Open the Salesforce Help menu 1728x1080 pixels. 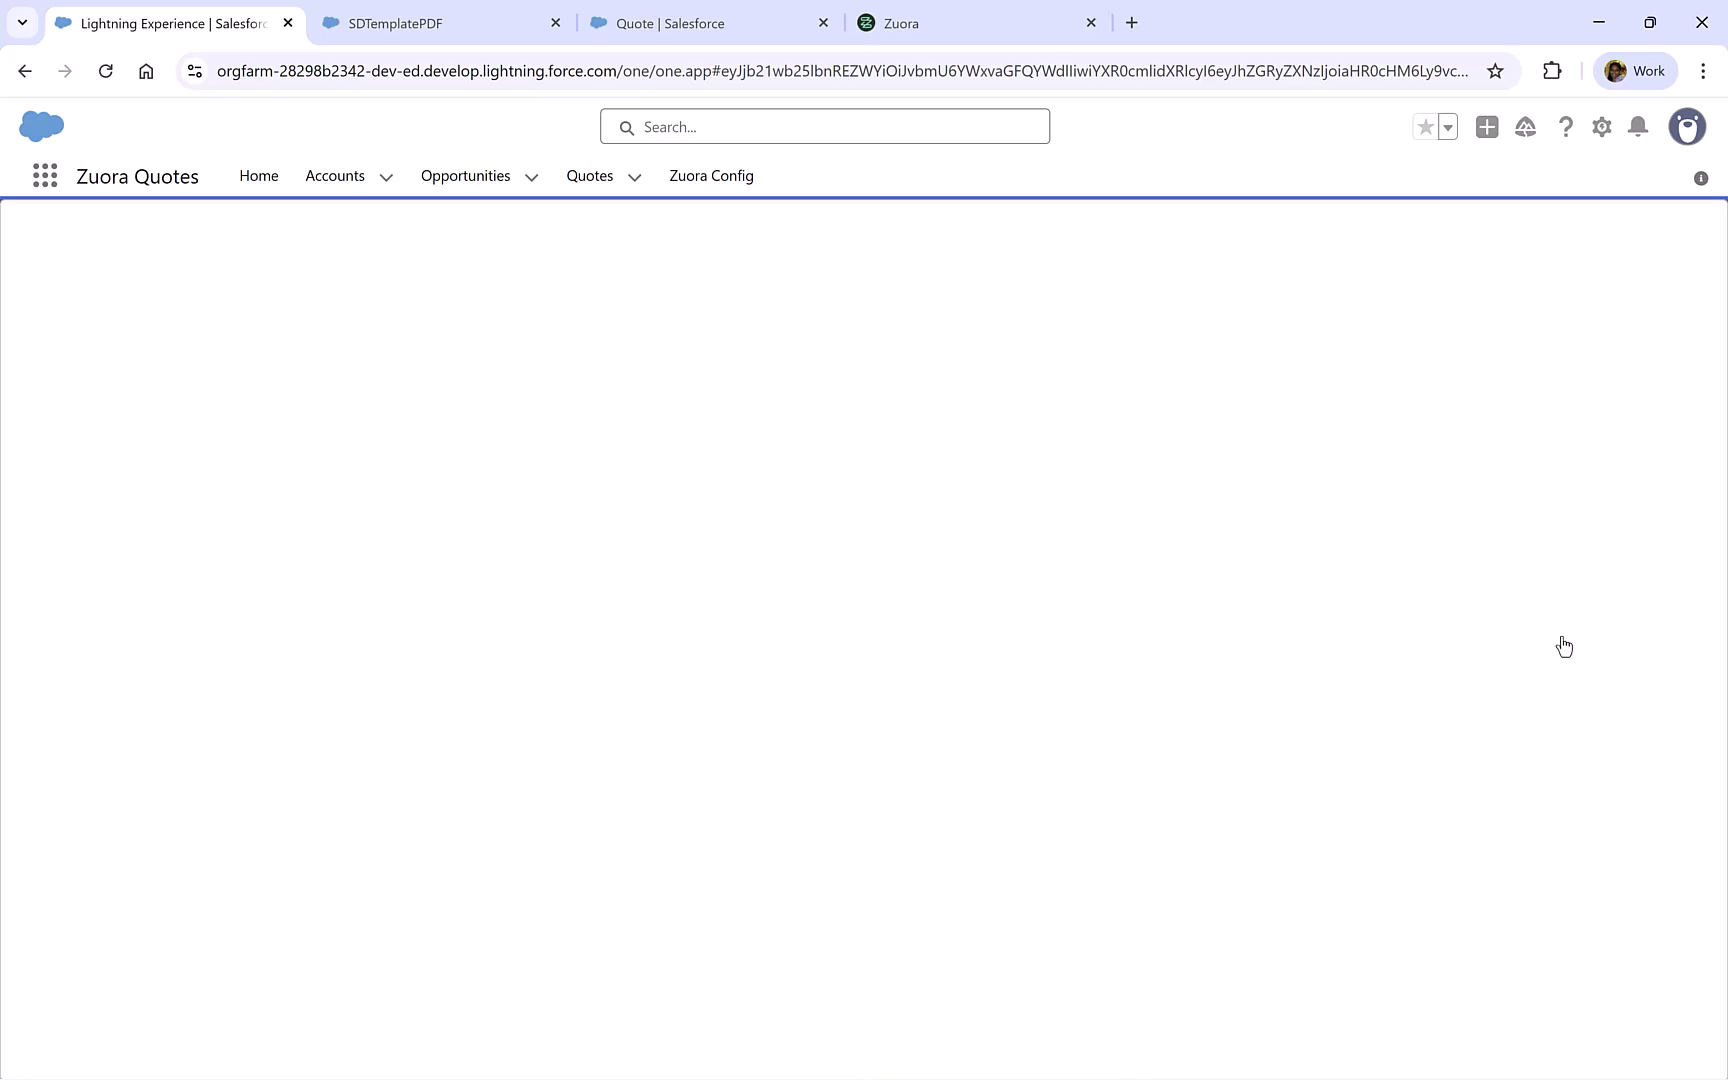click(1566, 127)
